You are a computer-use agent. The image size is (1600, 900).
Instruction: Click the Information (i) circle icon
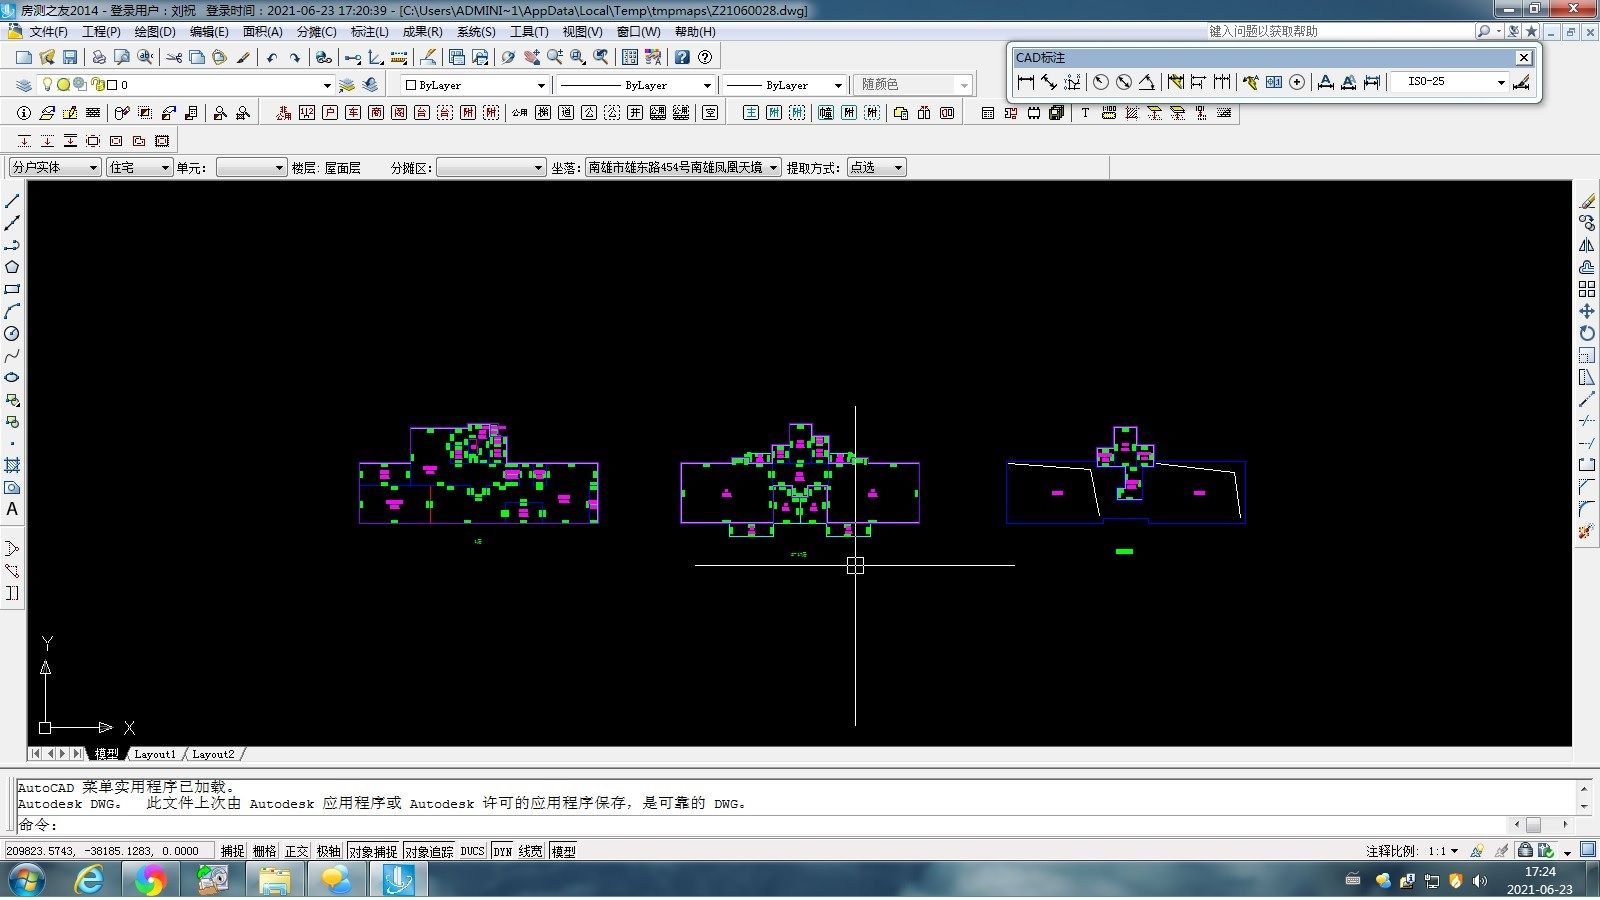click(24, 113)
